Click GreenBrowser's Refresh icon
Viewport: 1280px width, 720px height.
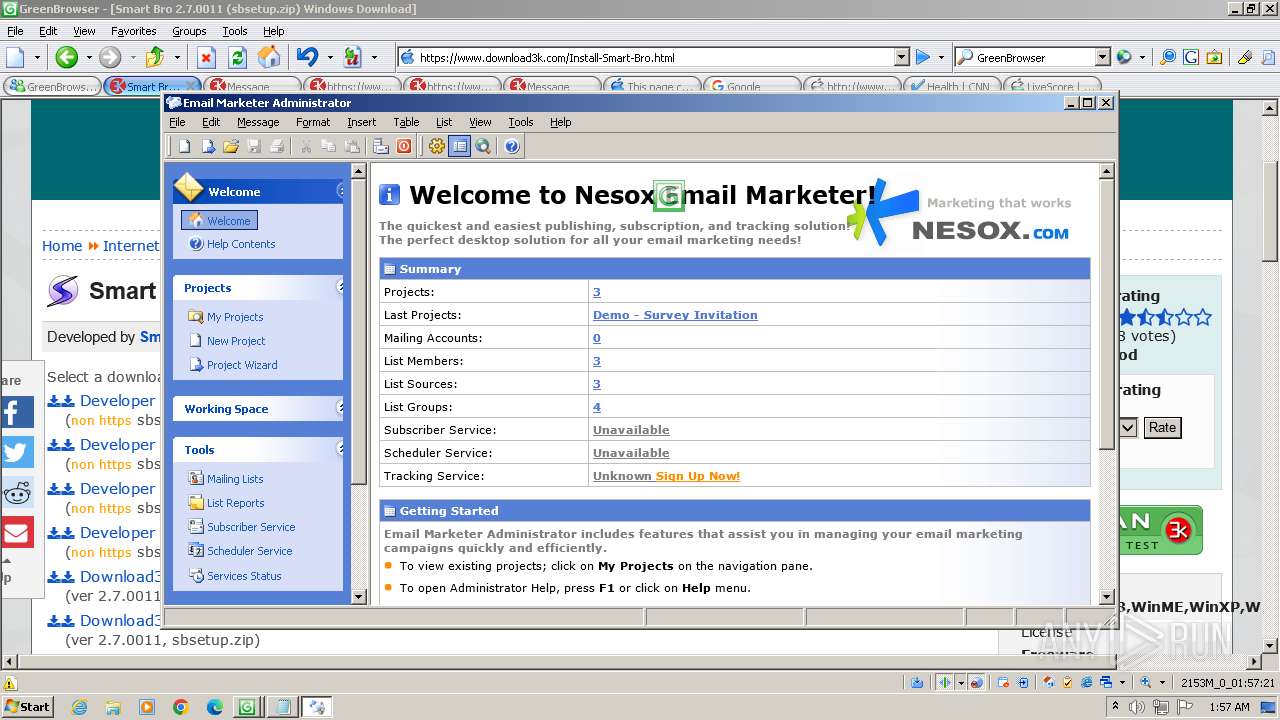(238, 57)
